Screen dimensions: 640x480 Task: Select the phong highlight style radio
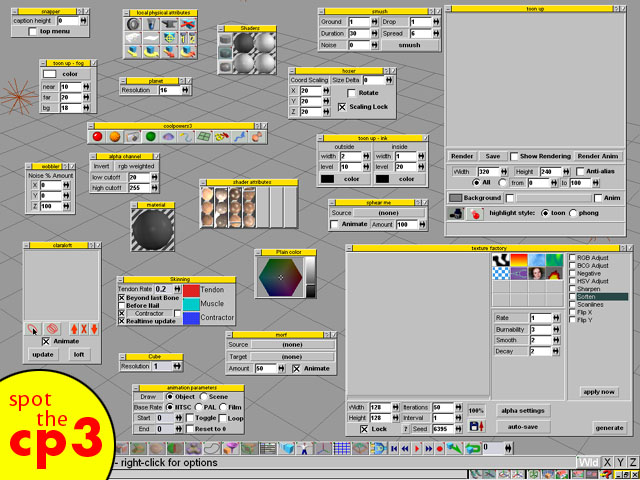pos(573,213)
